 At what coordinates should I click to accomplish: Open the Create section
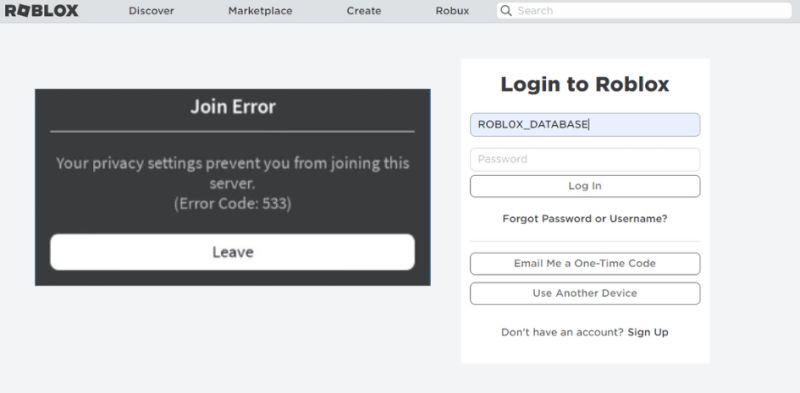pos(364,11)
